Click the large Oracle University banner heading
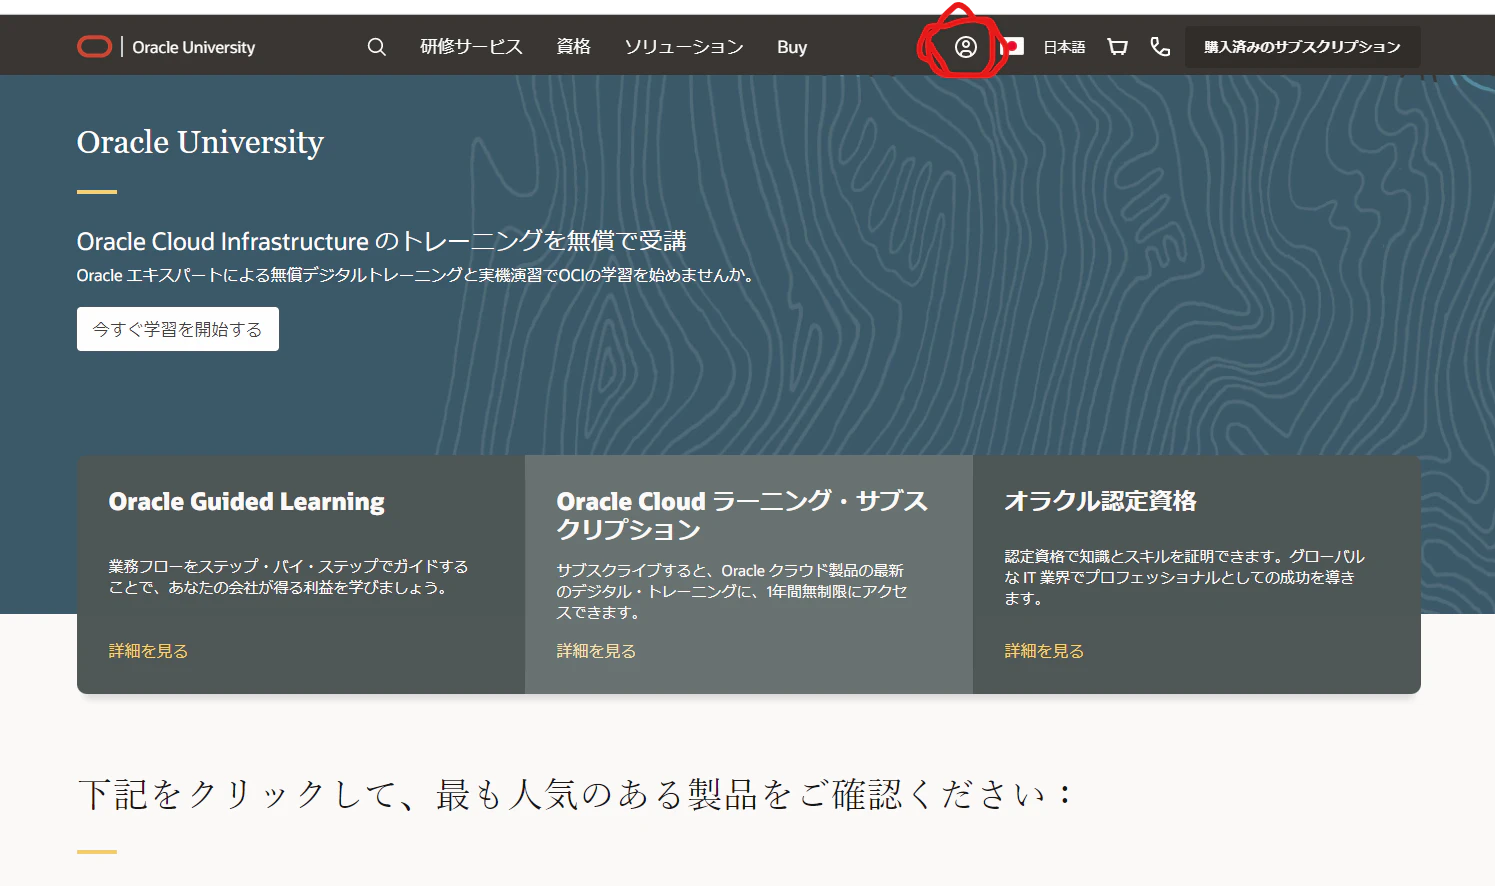The width and height of the screenshot is (1495, 886). 200,142
